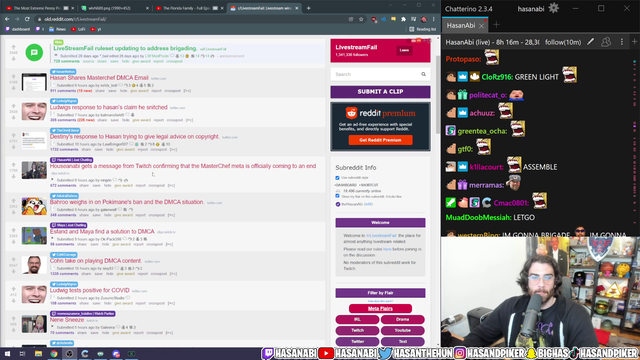Screen dimensions: 640x360
Task: Add new Chatterino tab with plus
Action: tap(496, 25)
